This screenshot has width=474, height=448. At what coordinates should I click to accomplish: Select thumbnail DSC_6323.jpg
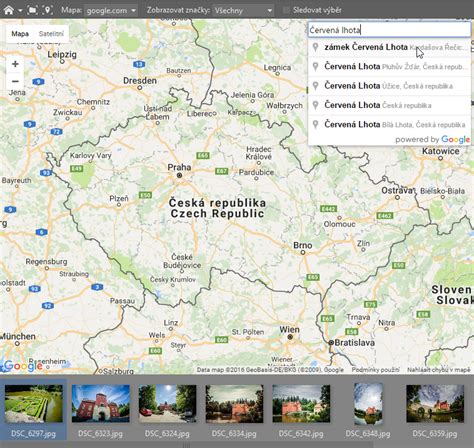(101, 410)
